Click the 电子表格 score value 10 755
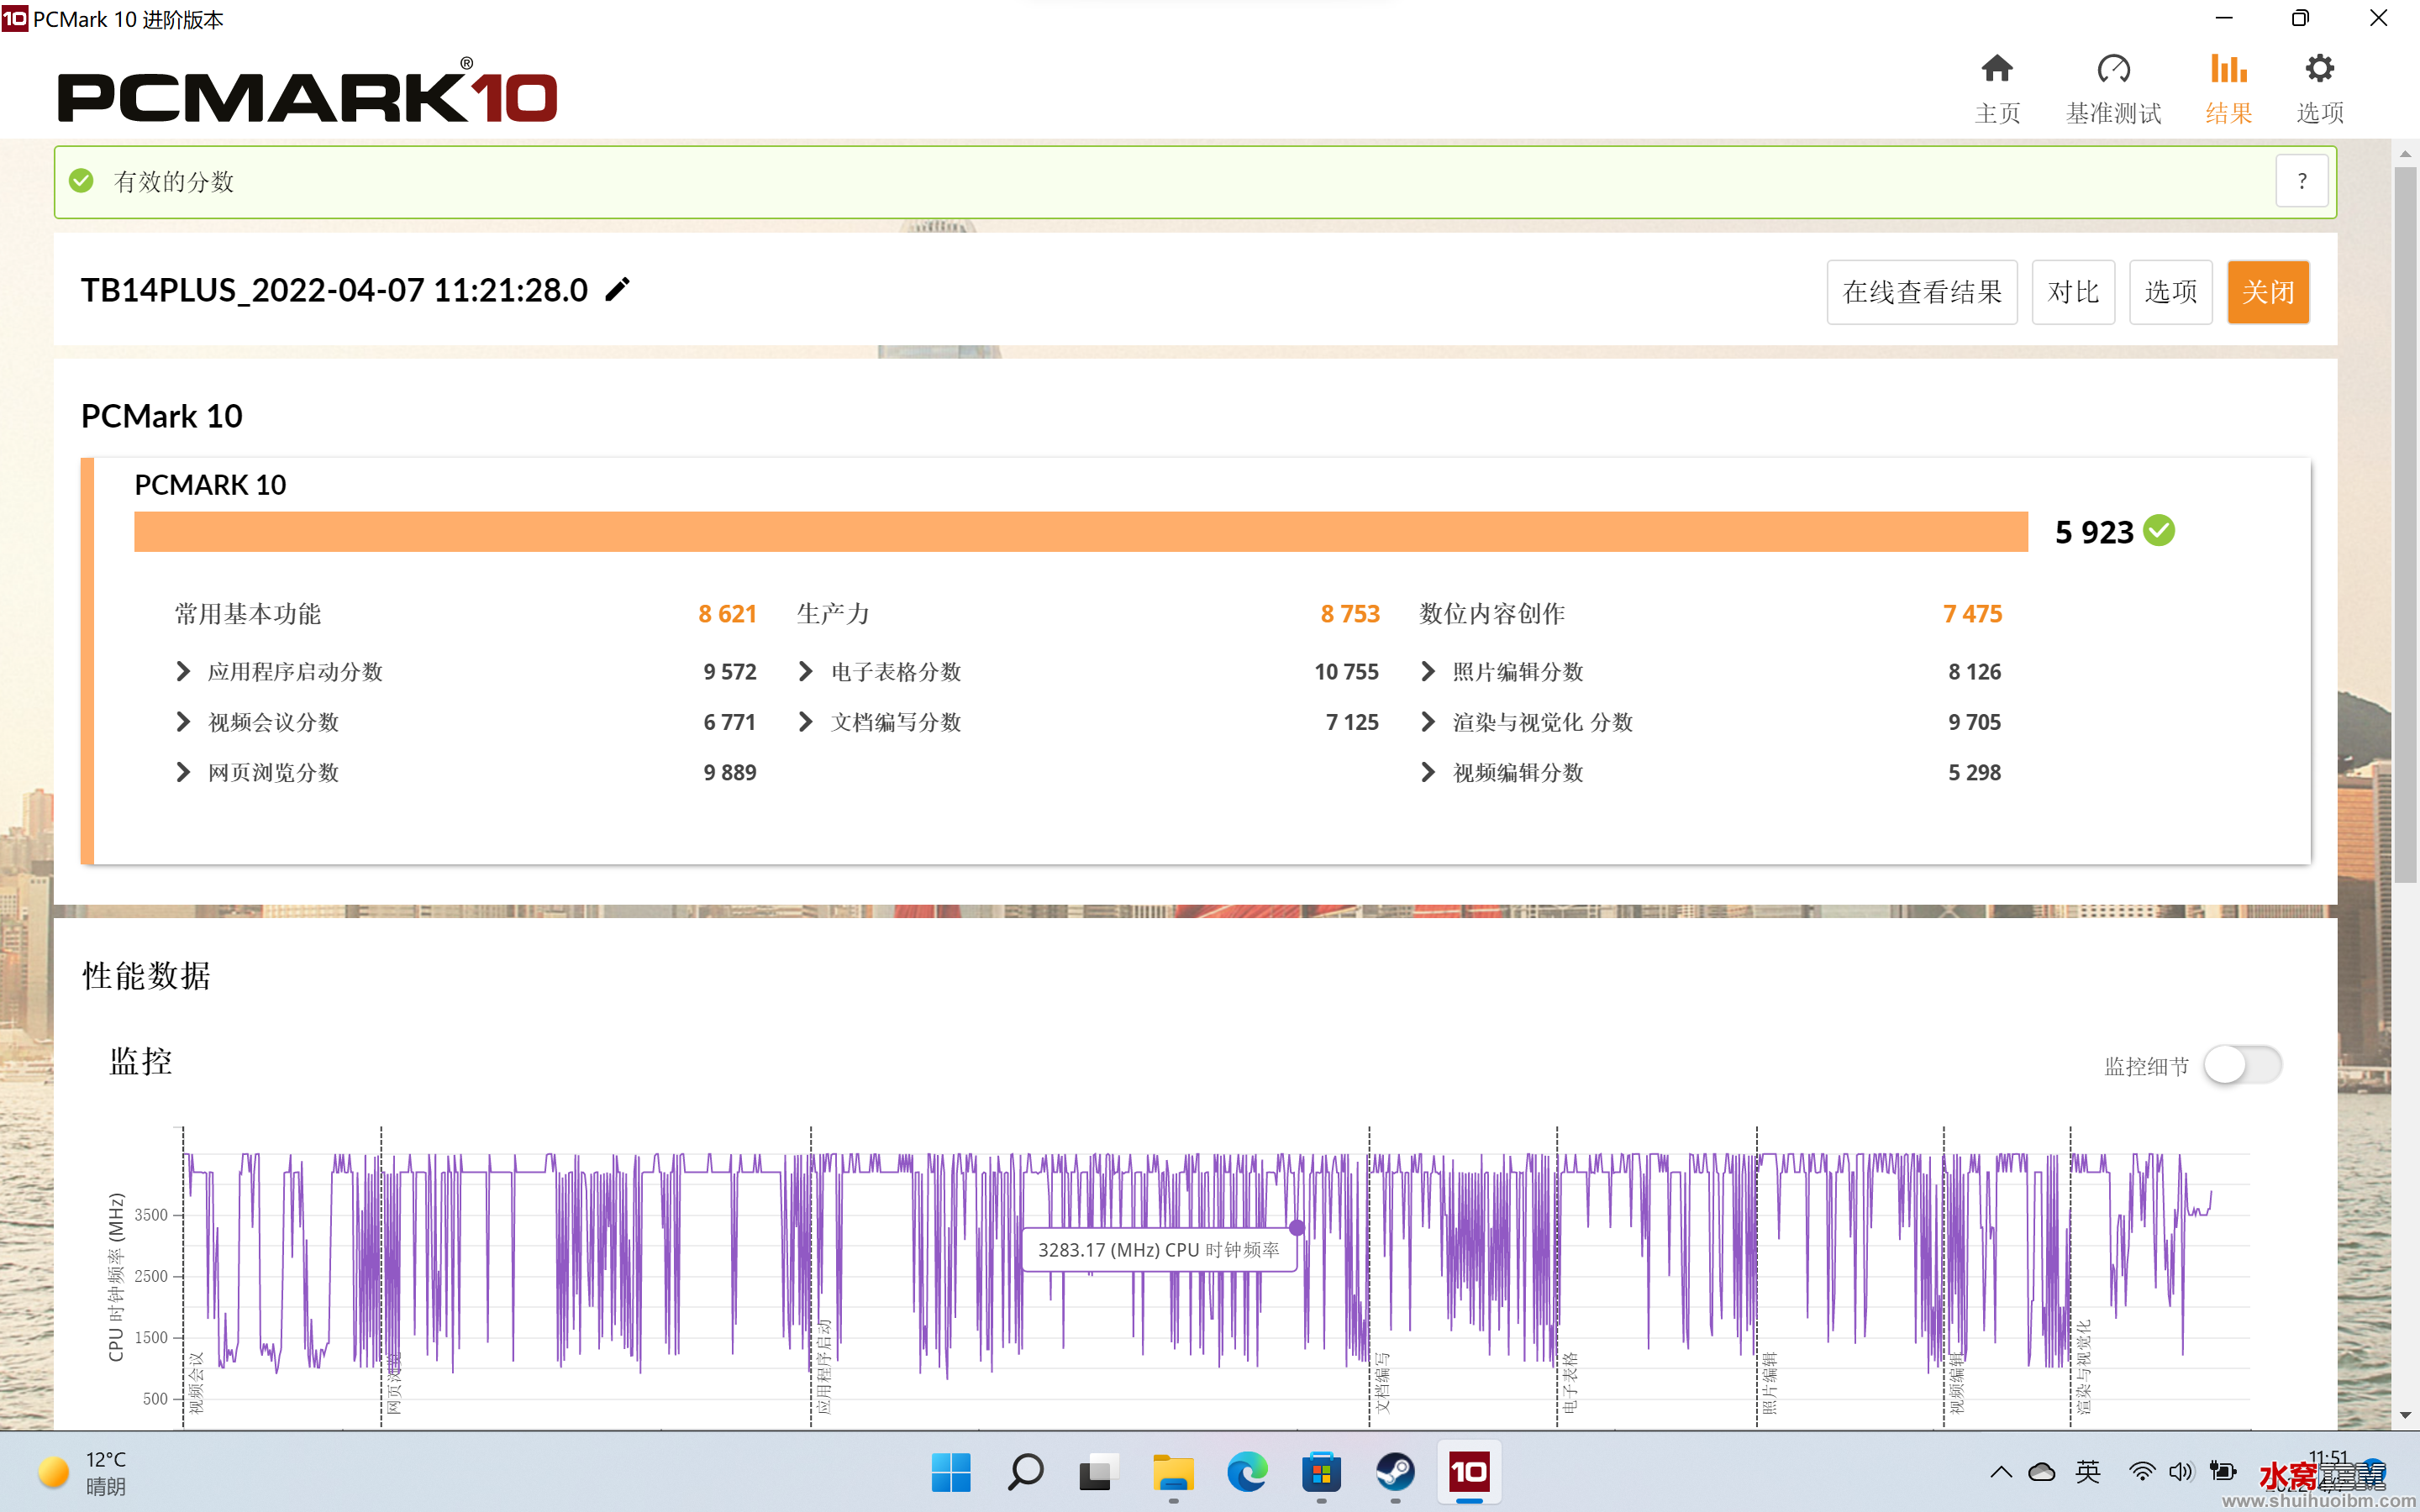Viewport: 2420px width, 1512px height. point(1346,672)
